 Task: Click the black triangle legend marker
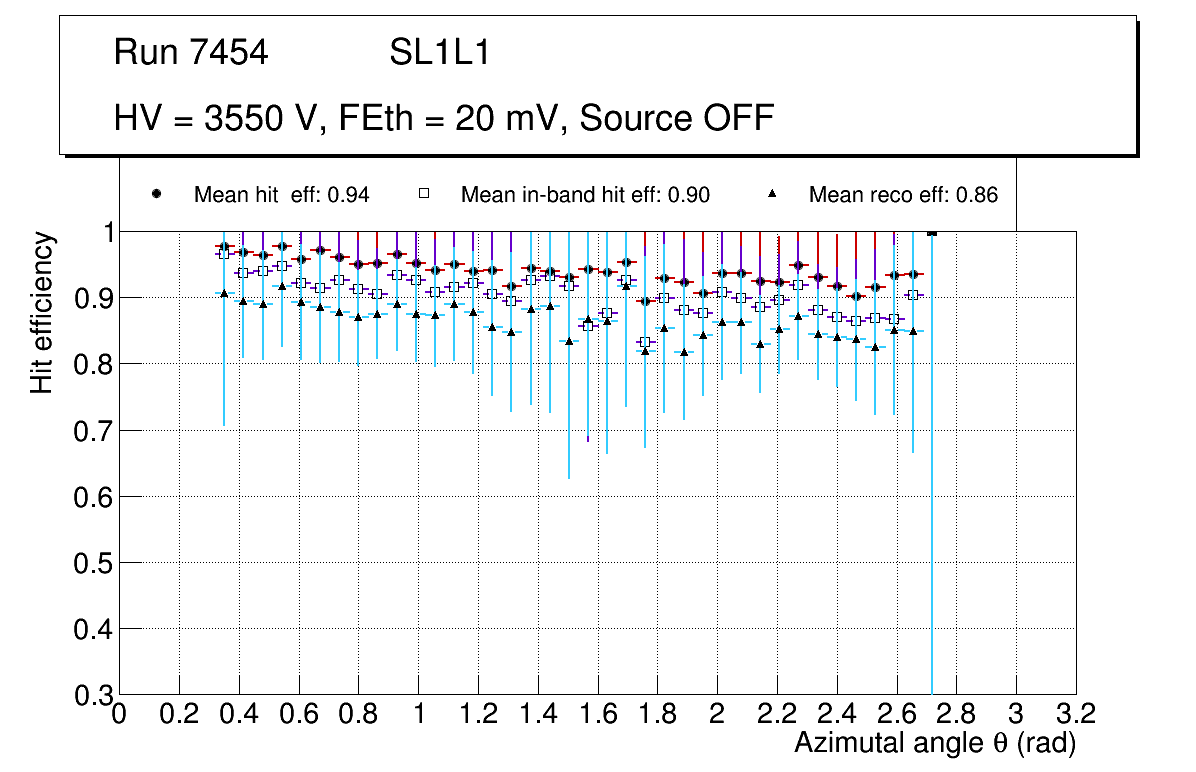[x=771, y=194]
